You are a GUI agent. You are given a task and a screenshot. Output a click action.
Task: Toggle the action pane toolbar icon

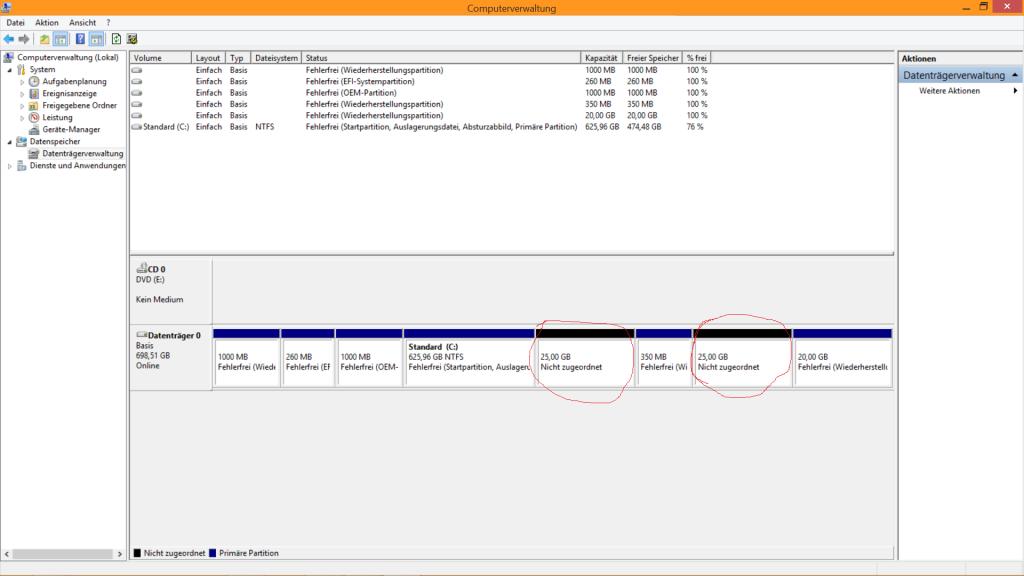pyautogui.click(x=97, y=39)
